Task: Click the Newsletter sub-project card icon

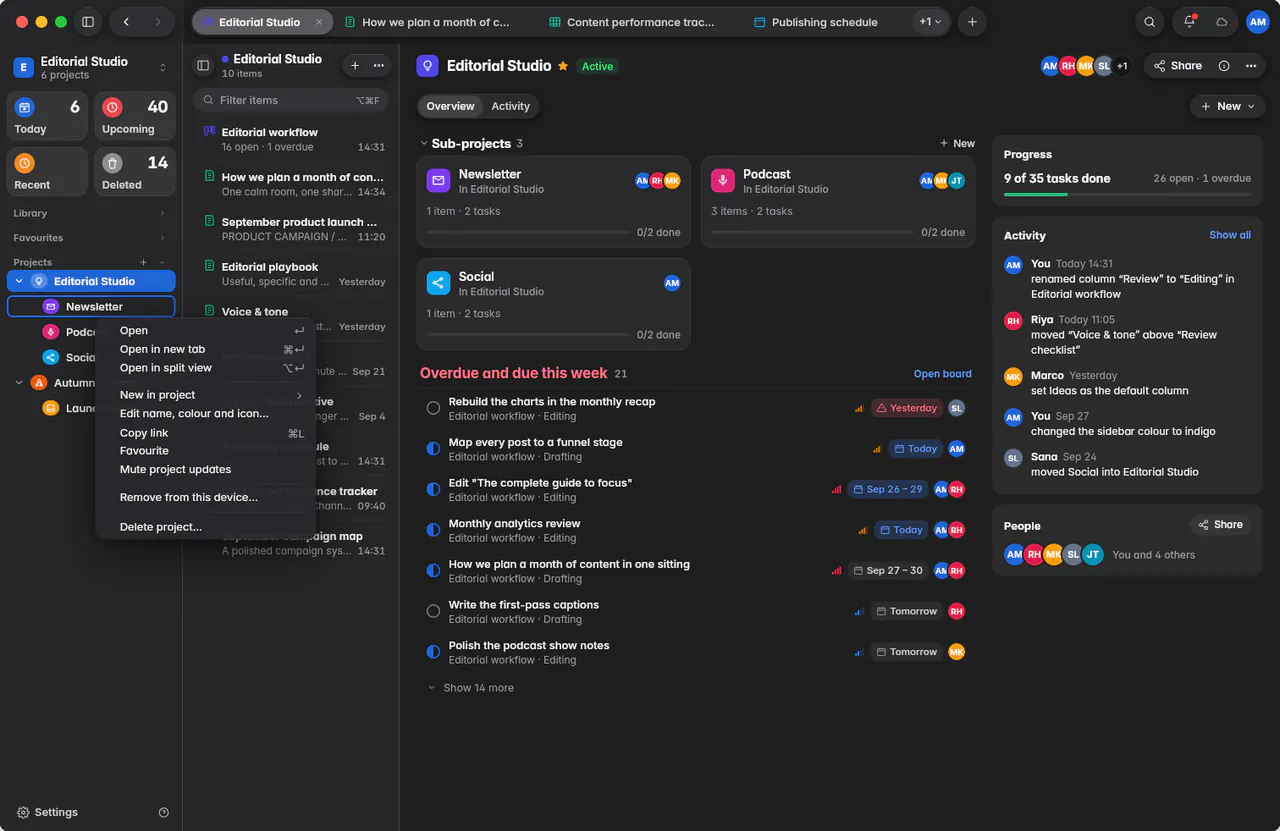Action: (x=438, y=180)
